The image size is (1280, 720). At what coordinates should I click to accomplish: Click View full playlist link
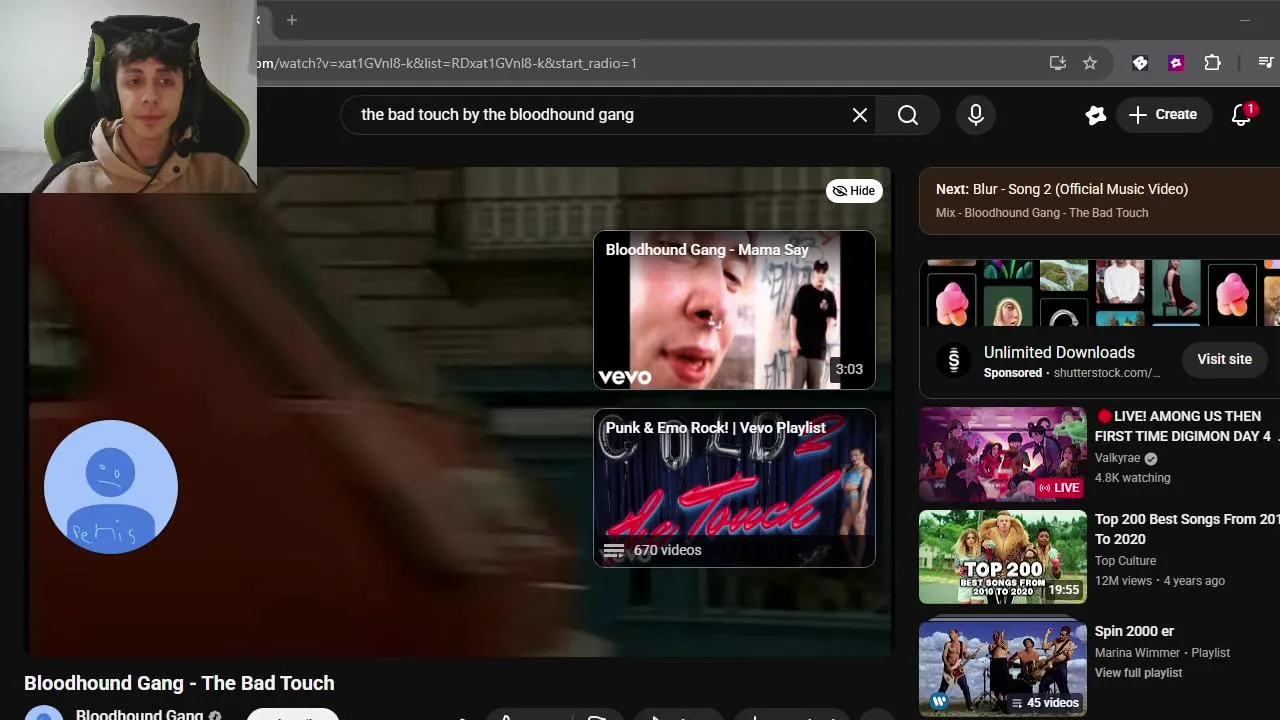[x=1138, y=673]
